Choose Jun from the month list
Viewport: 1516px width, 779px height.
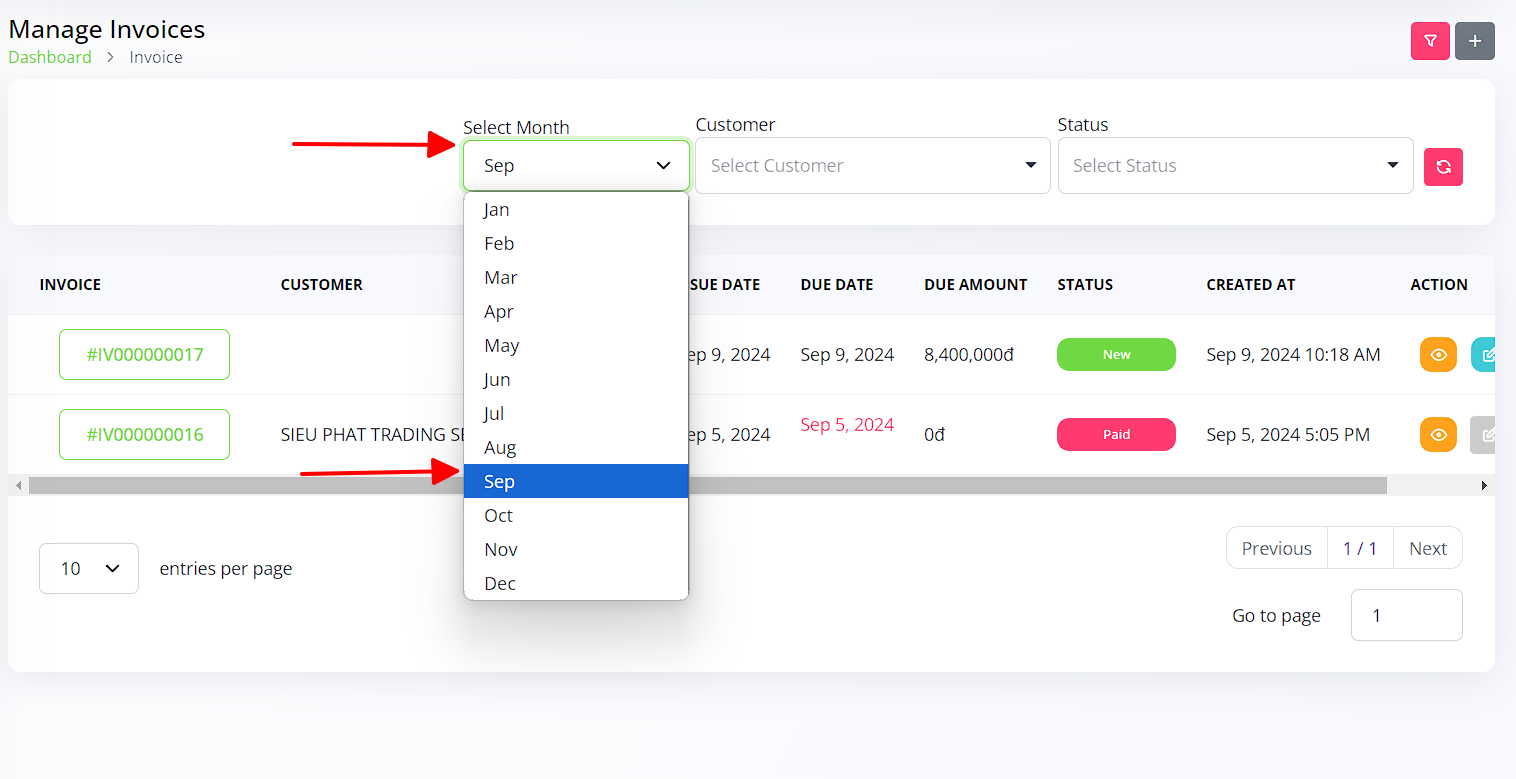click(x=576, y=380)
